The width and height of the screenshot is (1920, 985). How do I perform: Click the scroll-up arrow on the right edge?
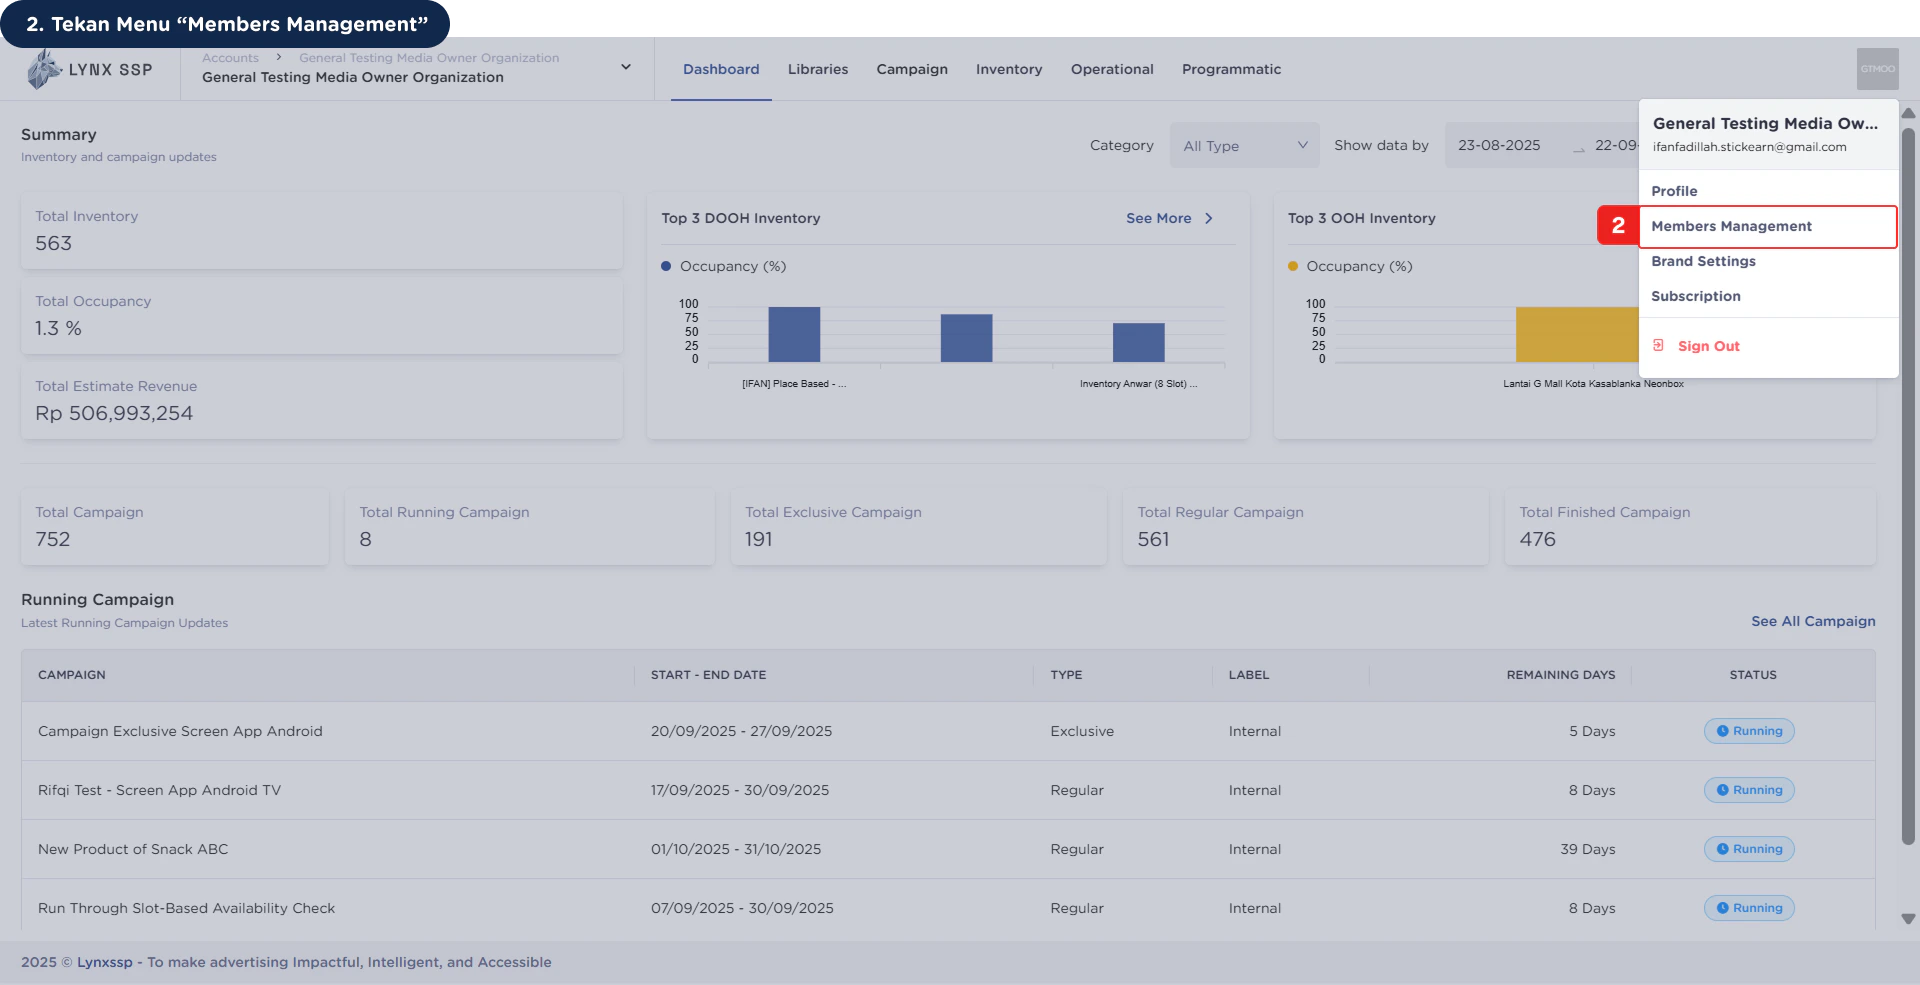[1908, 113]
